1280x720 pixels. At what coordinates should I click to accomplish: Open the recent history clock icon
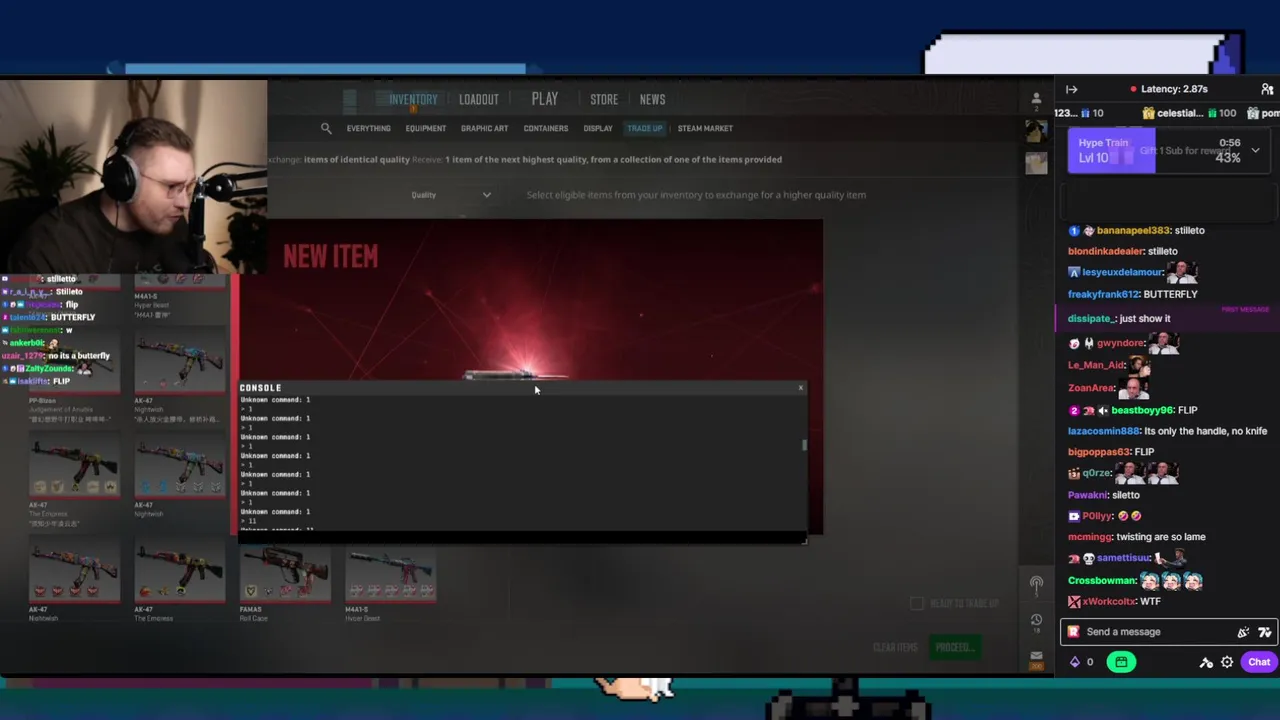pos(1036,620)
